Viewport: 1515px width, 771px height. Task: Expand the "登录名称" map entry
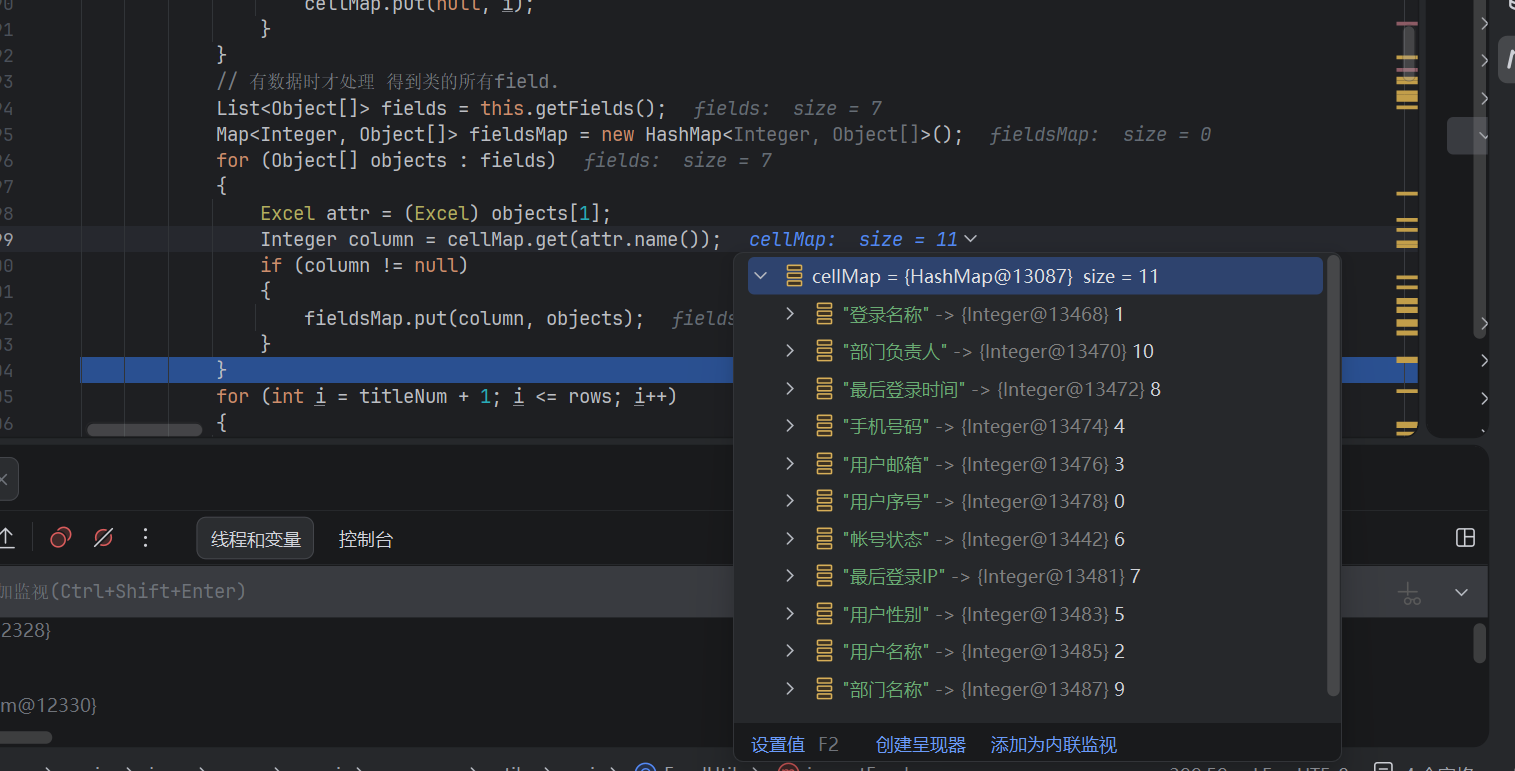[790, 314]
